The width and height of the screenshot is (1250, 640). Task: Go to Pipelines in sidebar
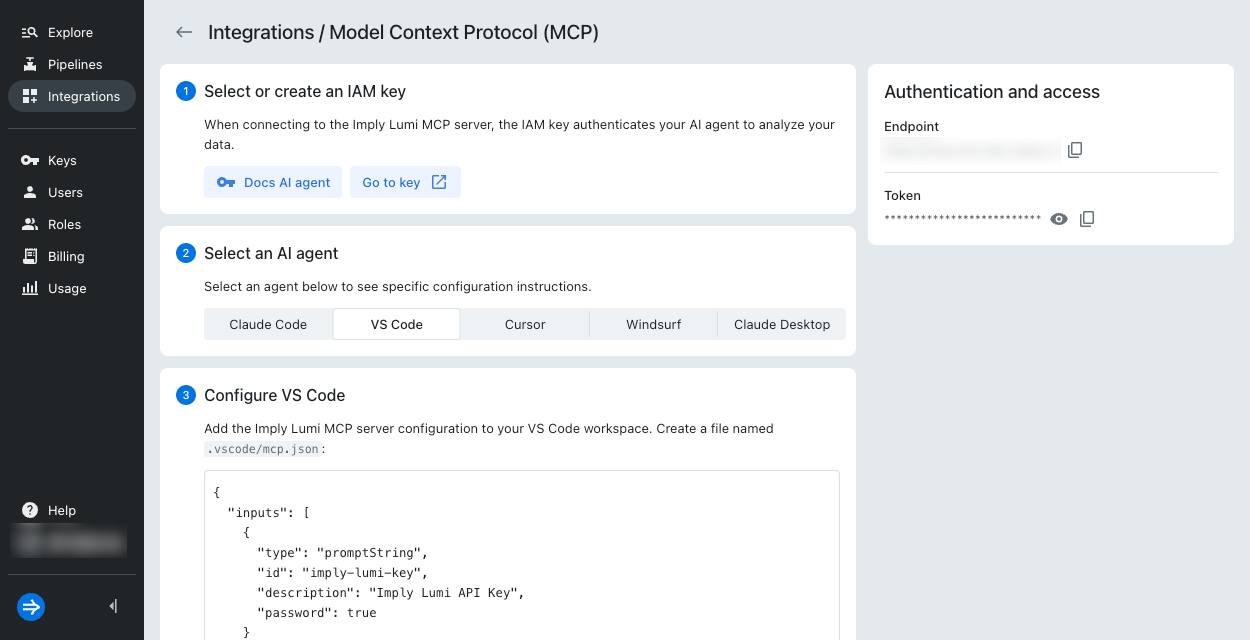pos(74,64)
